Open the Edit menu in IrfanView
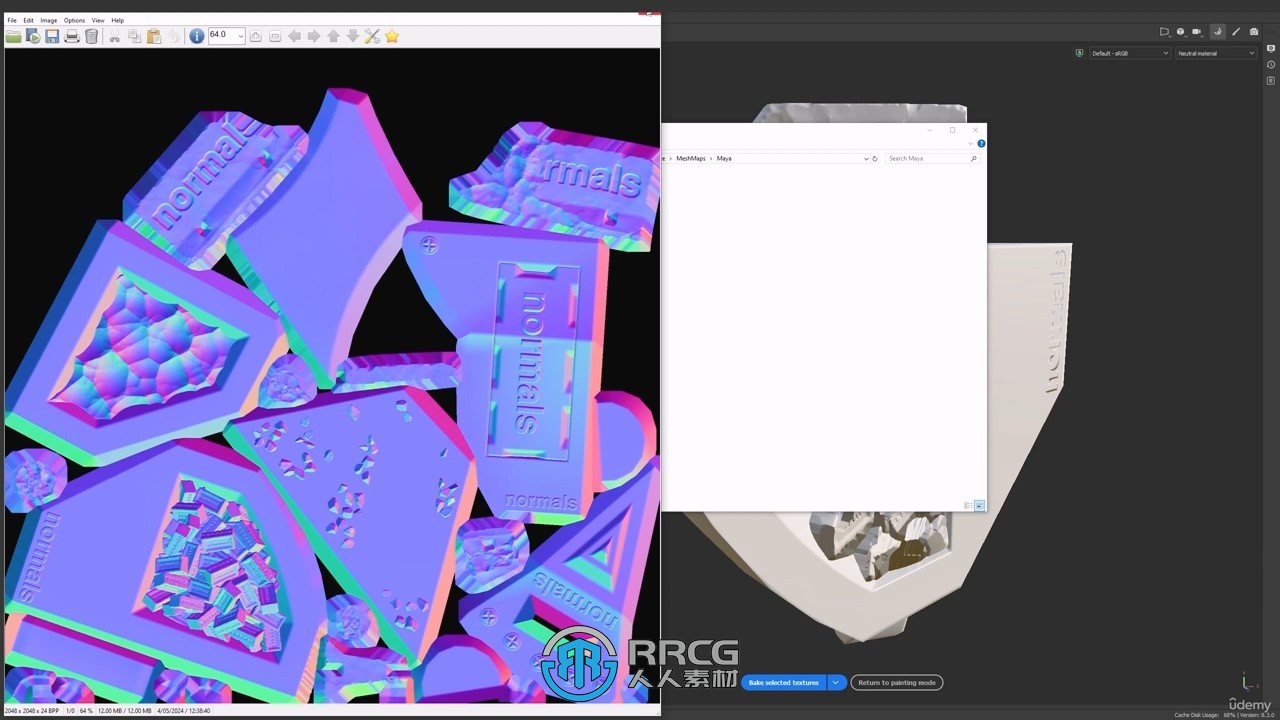 coord(29,20)
